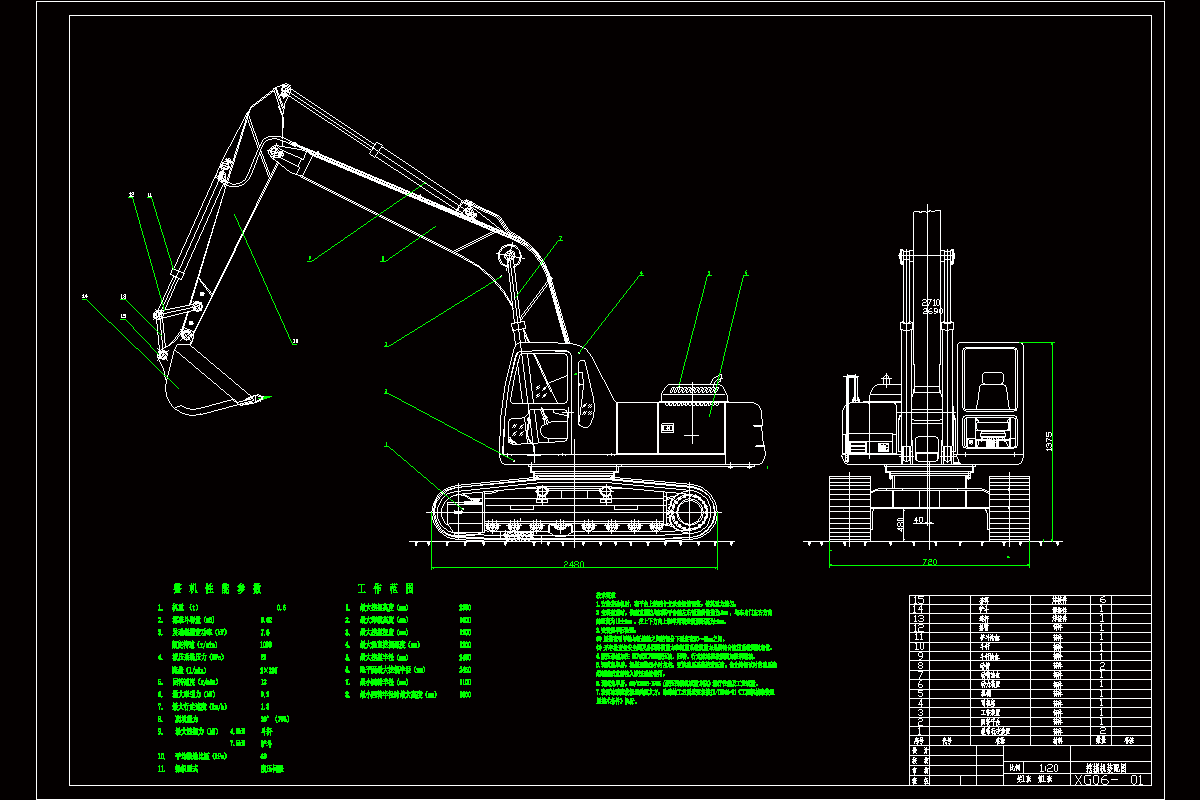Click the 1000 value in parameters list
This screenshot has width=1200, height=800.
click(265, 645)
